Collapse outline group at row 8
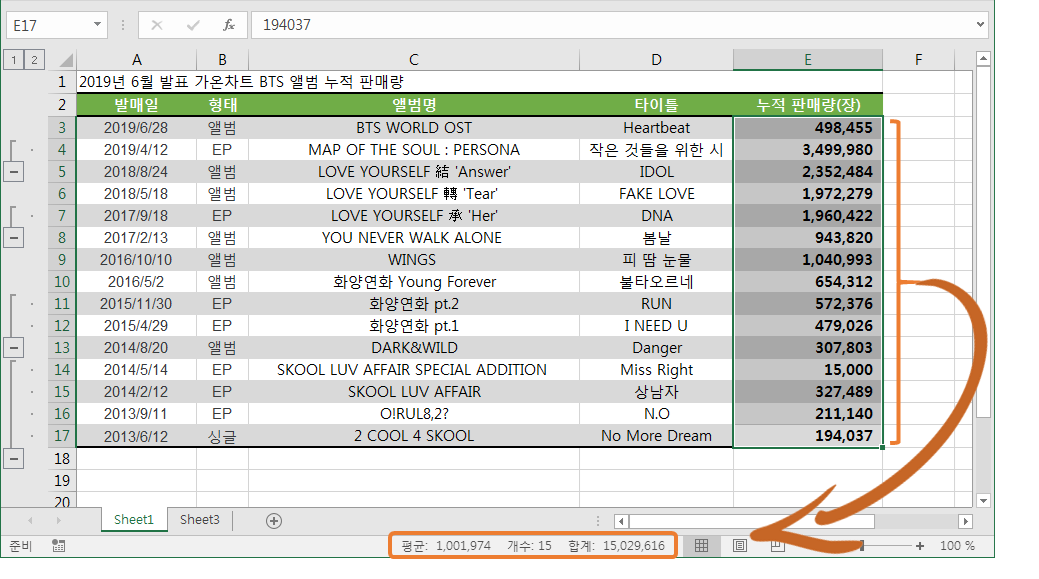Screen dimensions: 1039x579 click(x=14, y=238)
